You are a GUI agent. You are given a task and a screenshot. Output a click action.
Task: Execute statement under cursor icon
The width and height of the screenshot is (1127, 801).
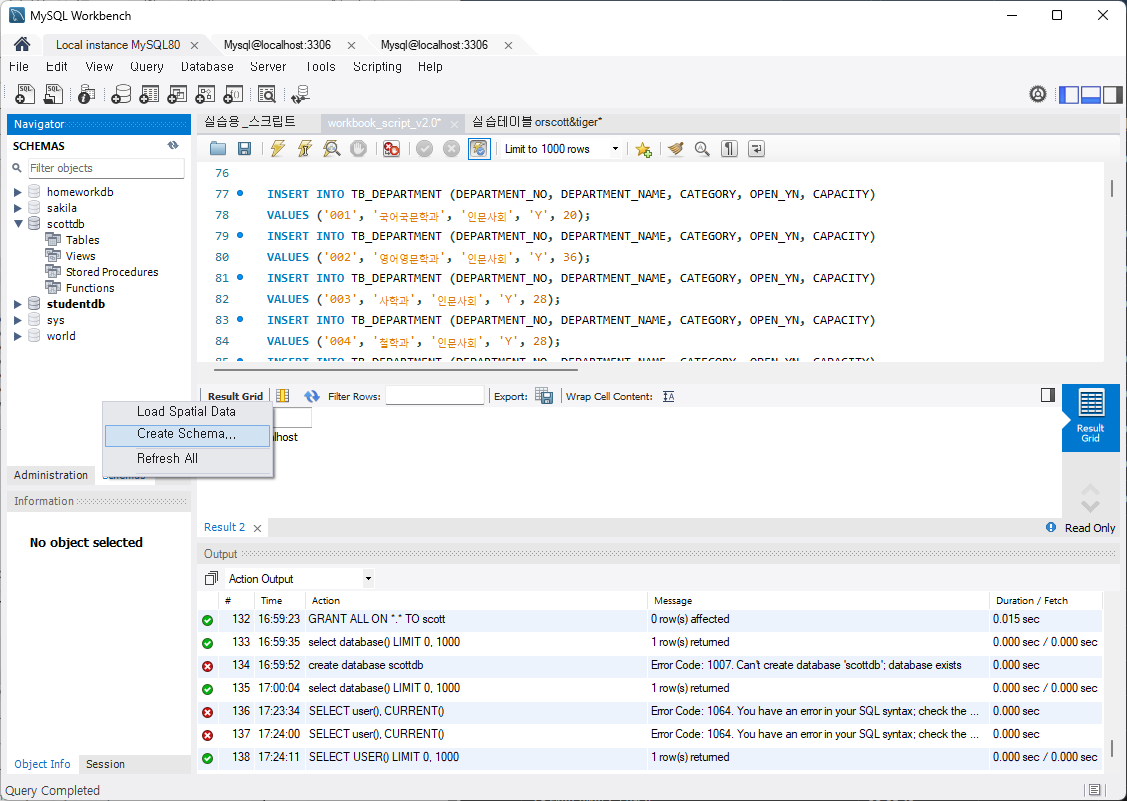(305, 149)
